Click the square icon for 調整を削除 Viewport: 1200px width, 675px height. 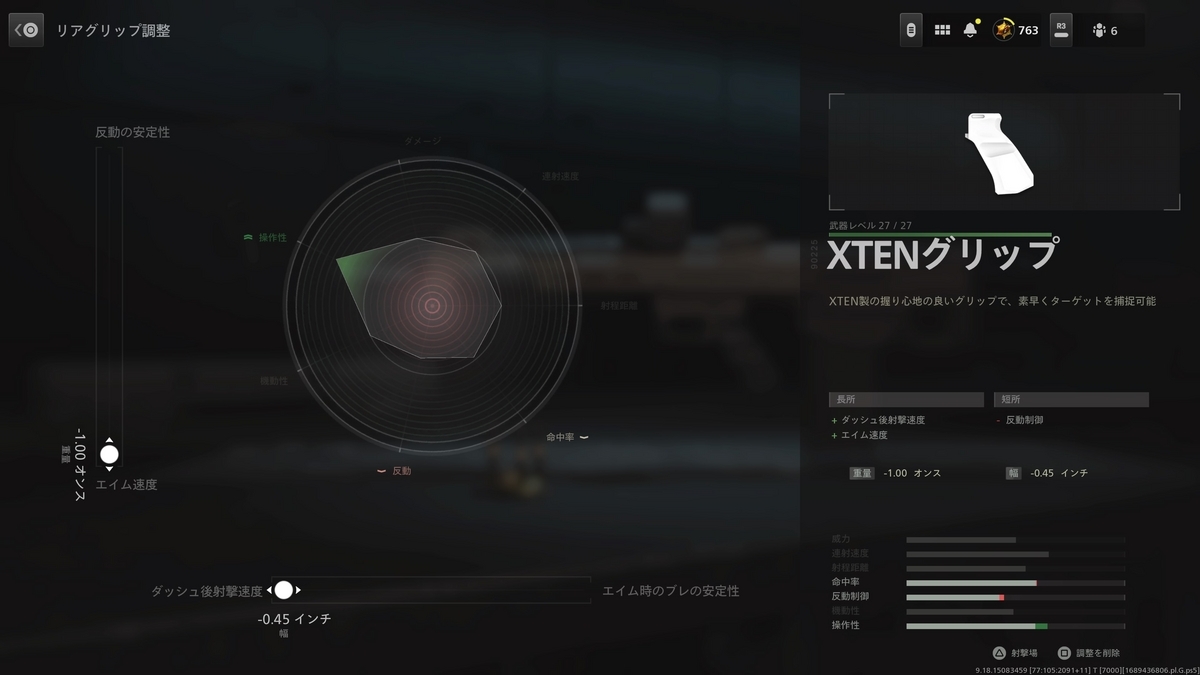point(1064,652)
